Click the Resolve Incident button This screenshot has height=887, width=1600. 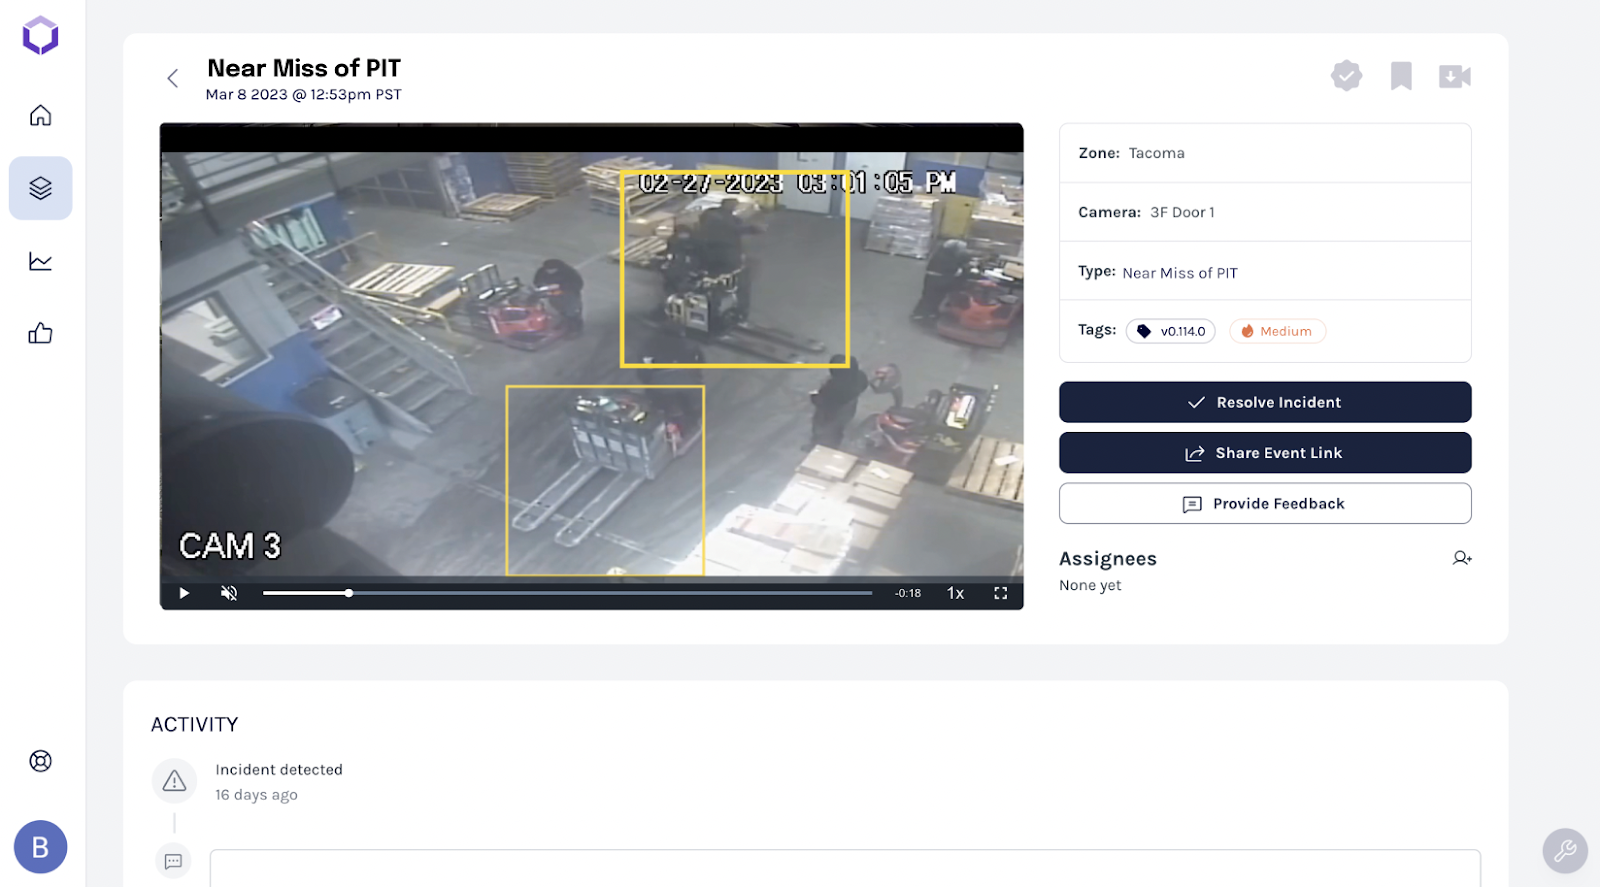(1265, 402)
